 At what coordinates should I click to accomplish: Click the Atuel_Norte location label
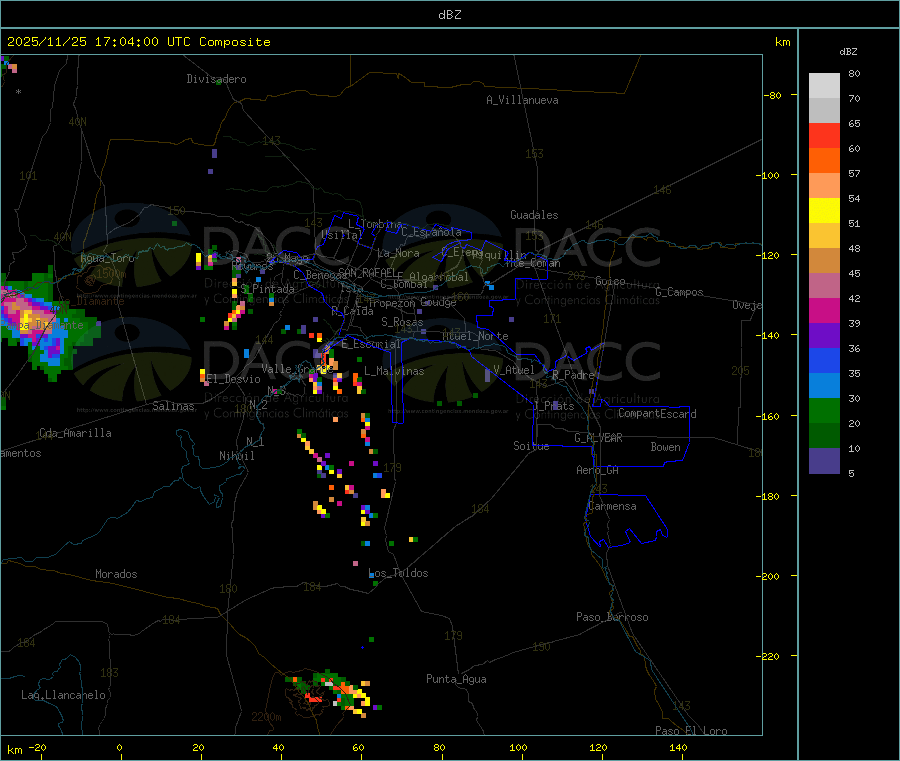click(475, 336)
